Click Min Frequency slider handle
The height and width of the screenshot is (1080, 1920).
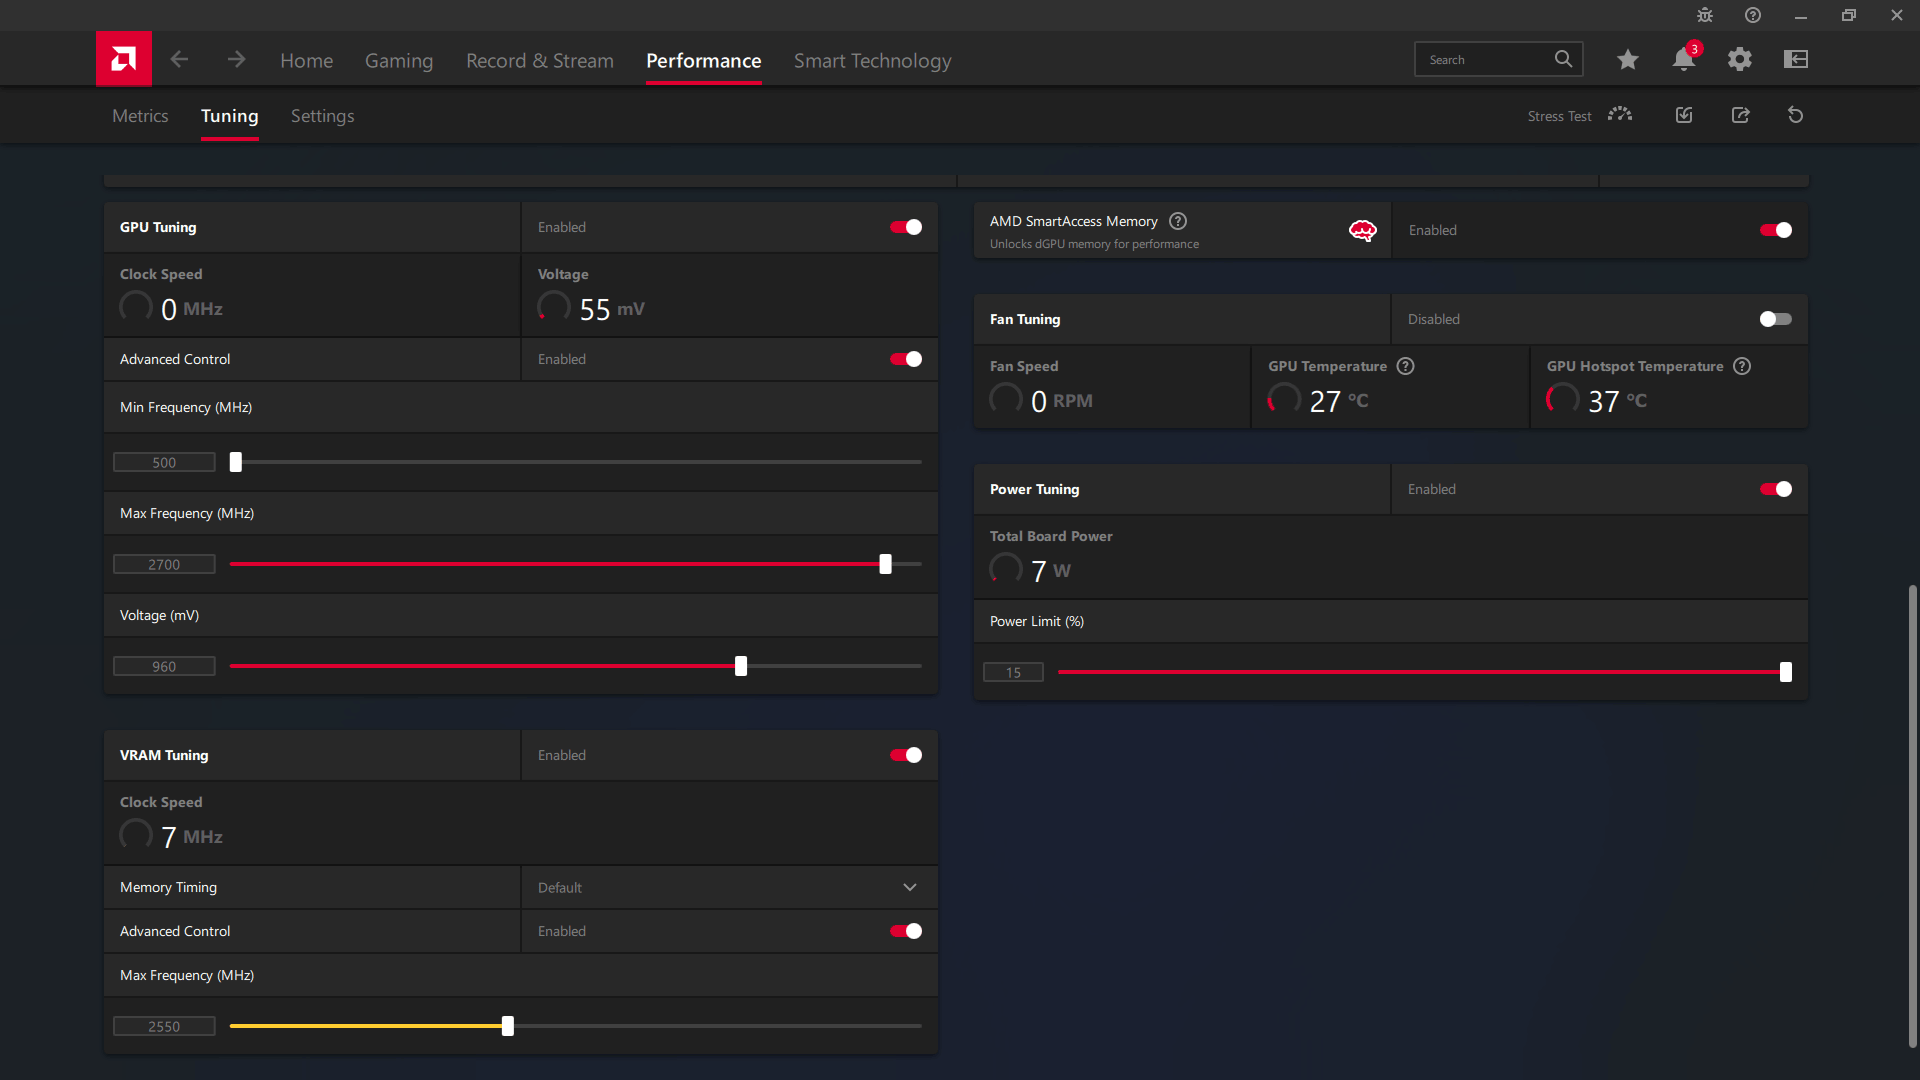[236, 462]
